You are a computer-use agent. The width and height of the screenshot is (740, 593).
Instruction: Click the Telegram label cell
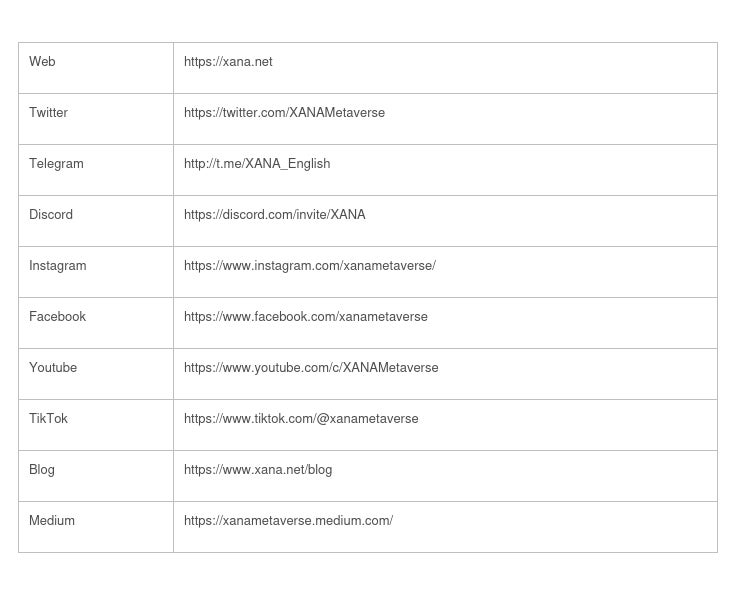click(x=56, y=164)
